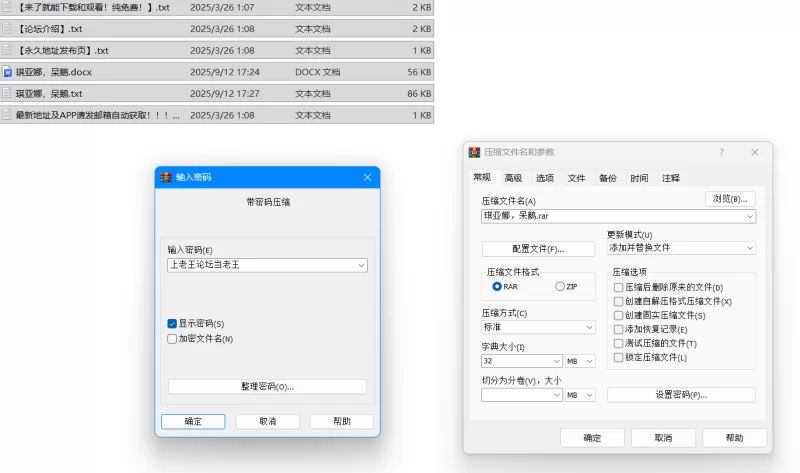
Task: Select the ZIP format radio button
Action: coord(560,286)
